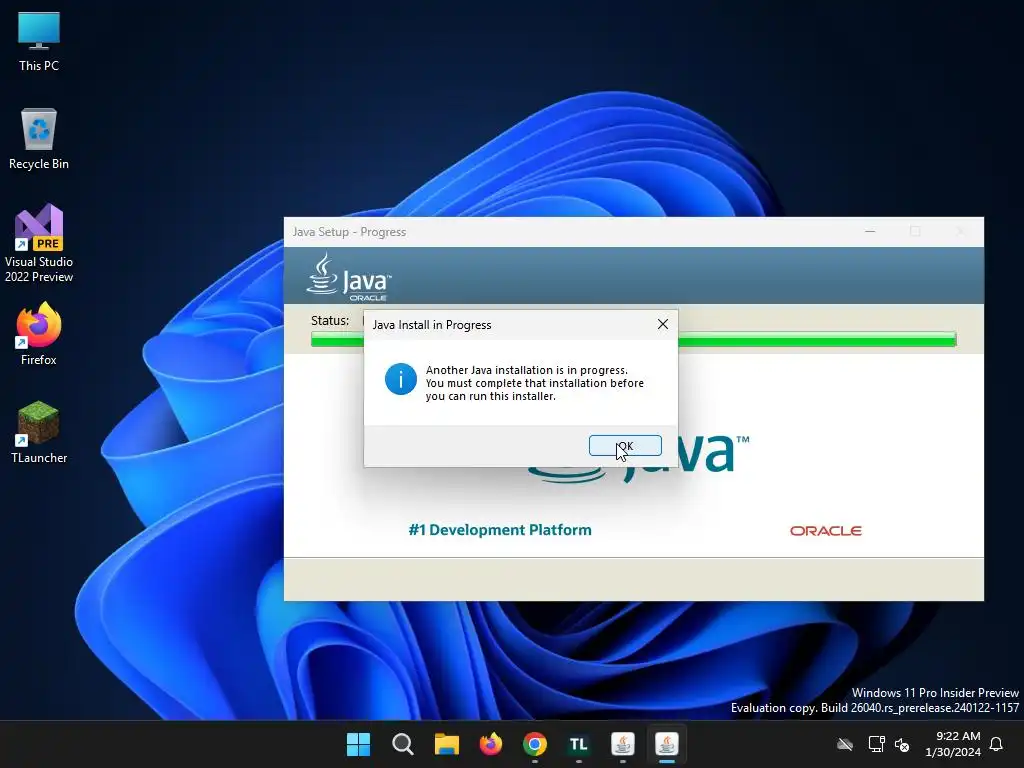Open network status tray icon
This screenshot has height=768, width=1024.
(876, 744)
